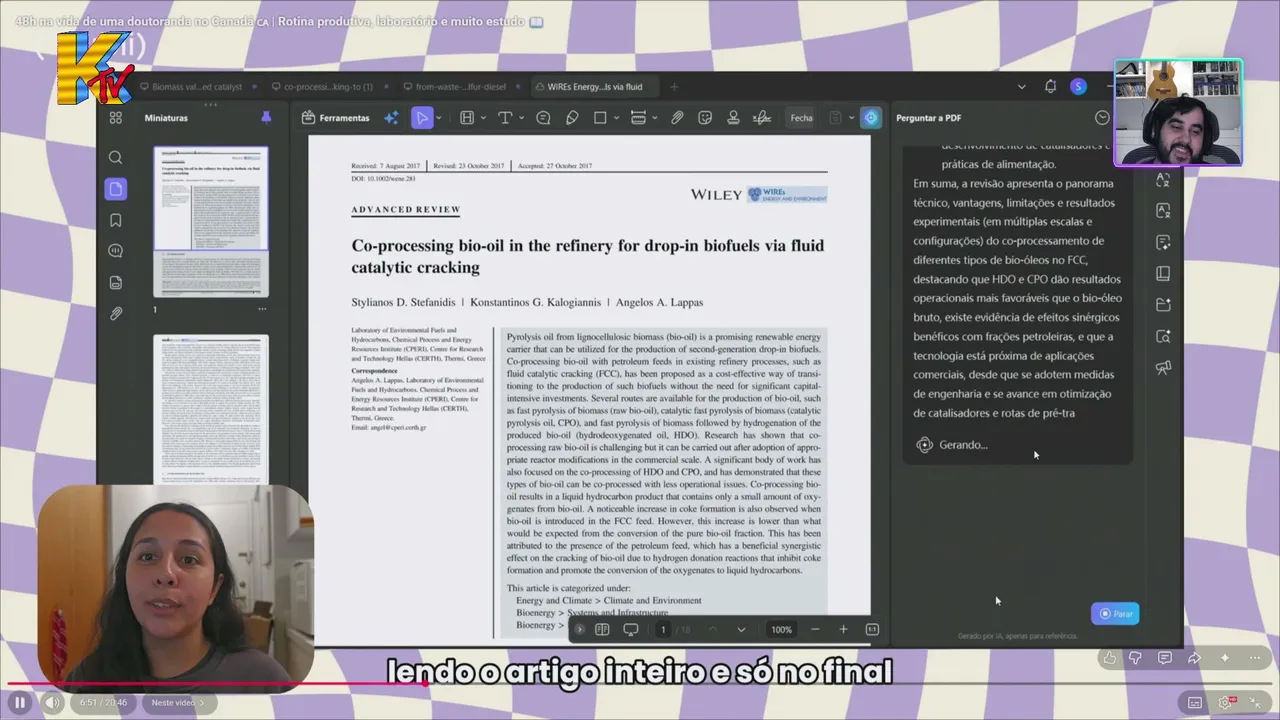Screen dimensions: 1280x720
Task: Open the comments panel in the sidebar
Action: 116,251
